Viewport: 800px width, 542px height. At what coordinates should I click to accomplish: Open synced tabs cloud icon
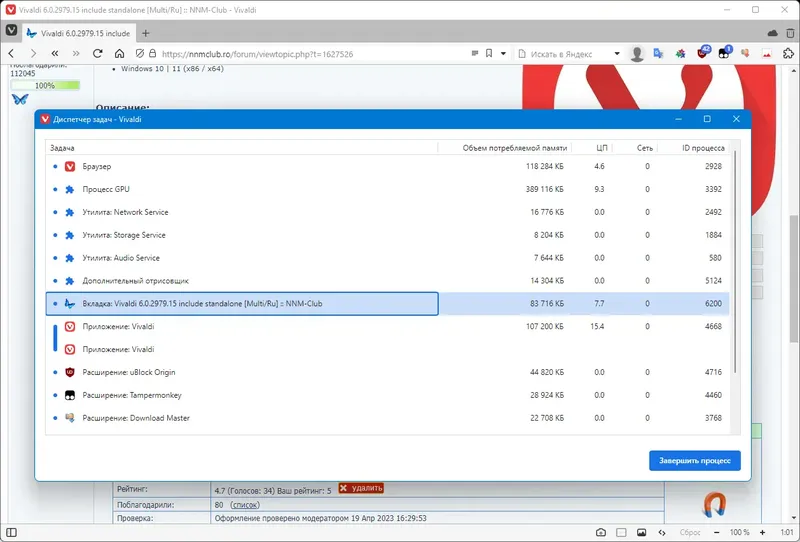coord(772,33)
